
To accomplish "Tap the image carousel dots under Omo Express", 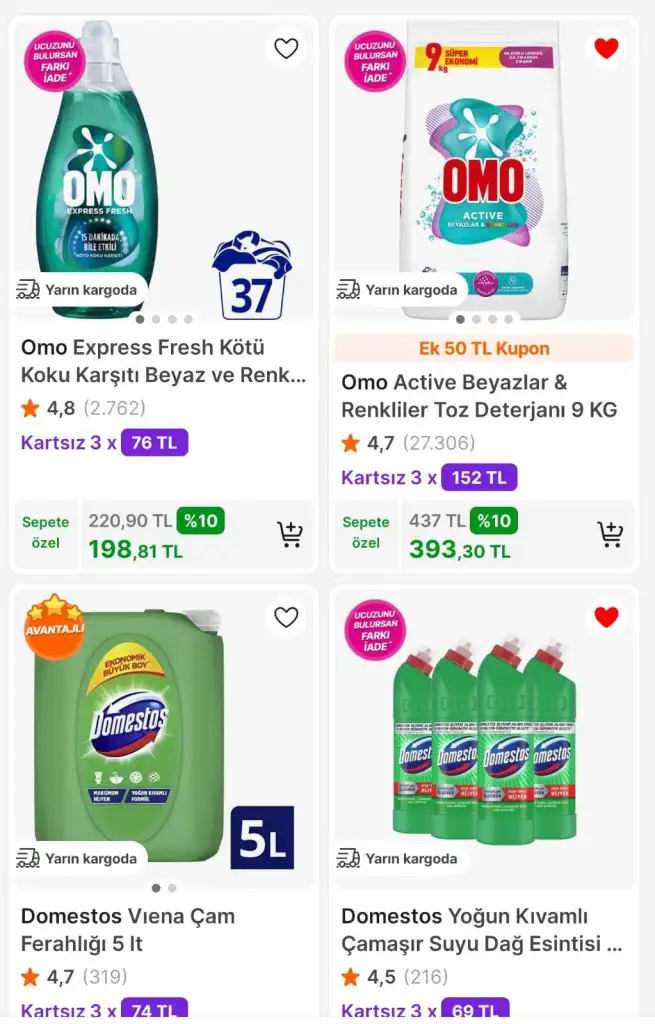I will coord(163,320).
